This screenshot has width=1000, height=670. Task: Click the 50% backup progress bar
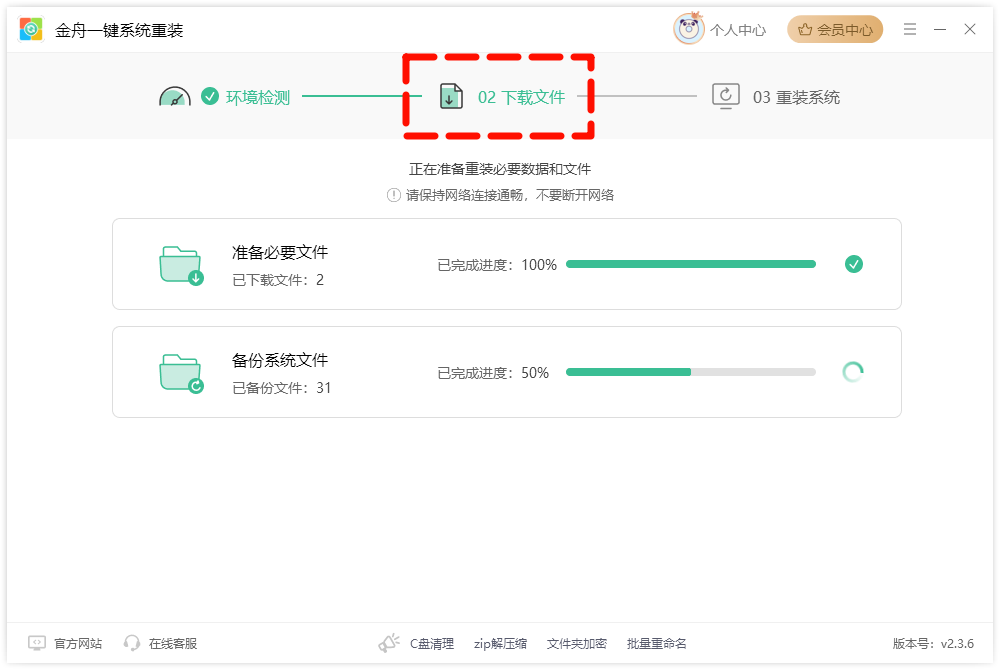[691, 372]
